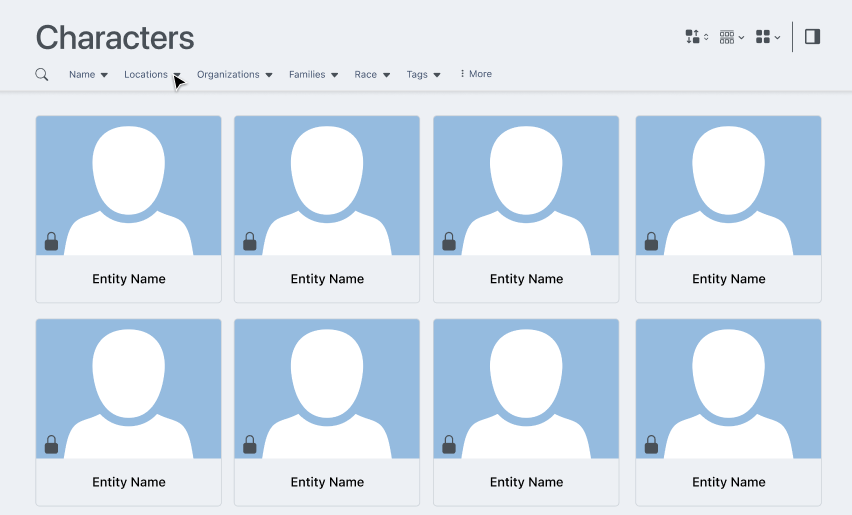The width and height of the screenshot is (852, 515).
Task: Open second bottom-row character portrait
Action: point(327,388)
